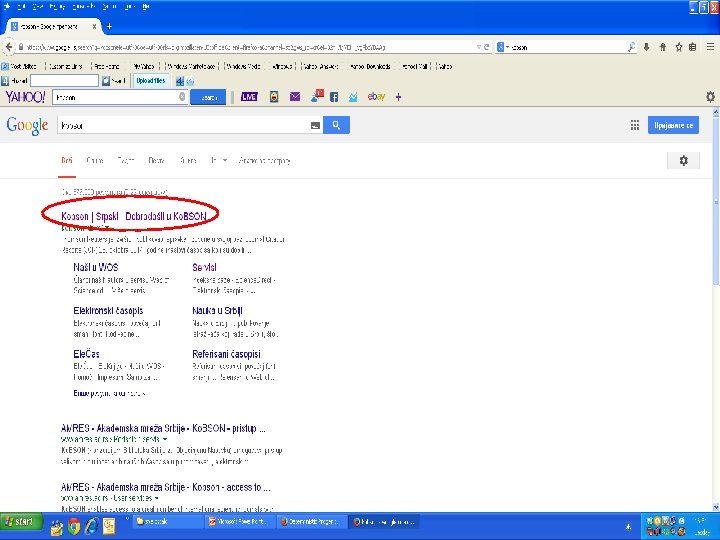The height and width of the screenshot is (540, 720).
Task: Expand the arrow next to Kobson result URL
Action: click(107, 228)
